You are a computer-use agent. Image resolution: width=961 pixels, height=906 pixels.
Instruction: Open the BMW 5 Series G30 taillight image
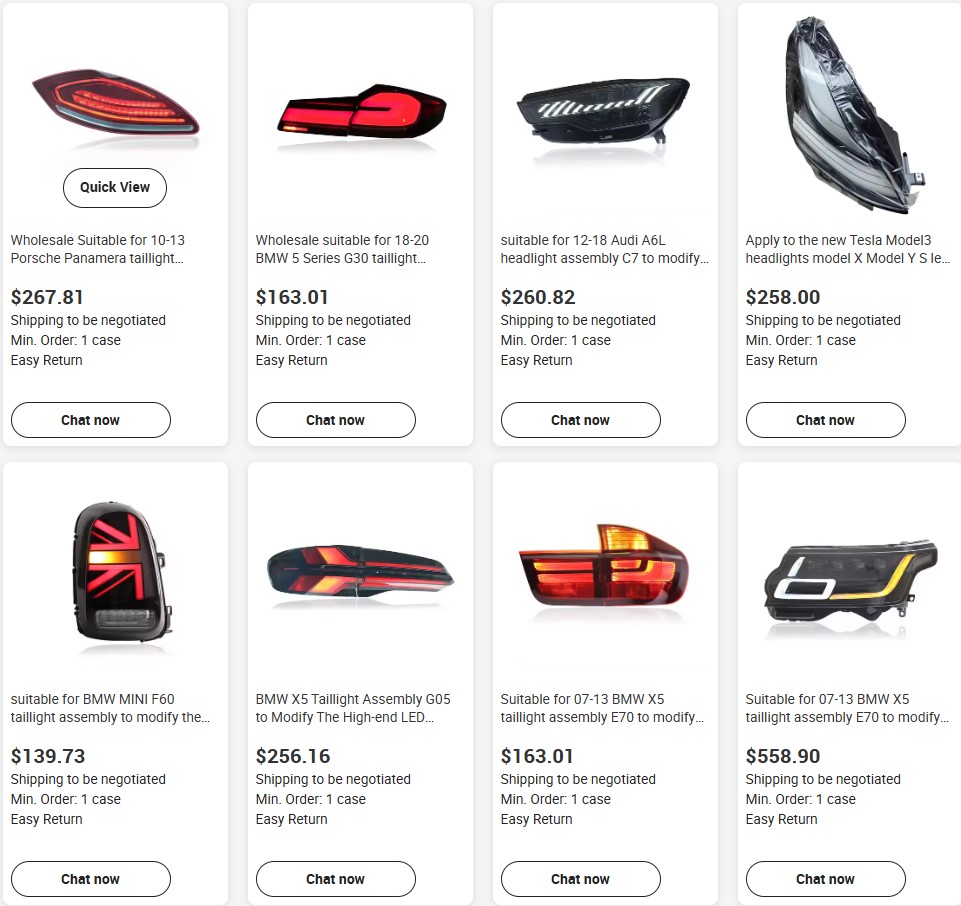click(360, 113)
